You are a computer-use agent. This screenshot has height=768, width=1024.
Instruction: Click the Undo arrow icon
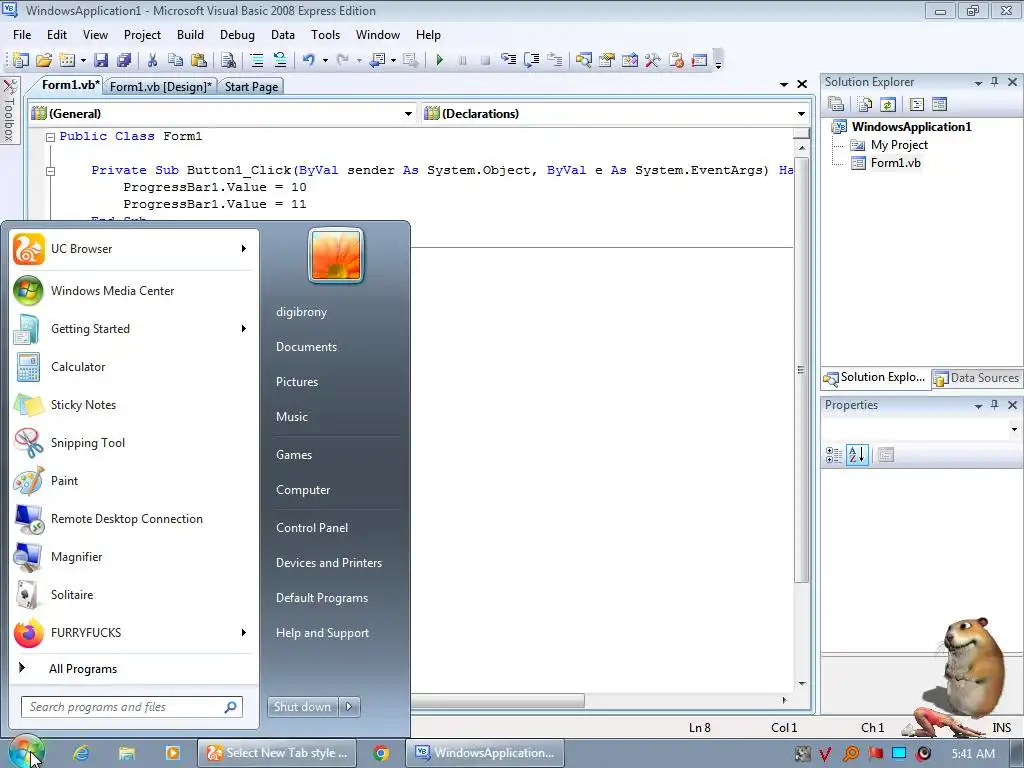tap(308, 60)
